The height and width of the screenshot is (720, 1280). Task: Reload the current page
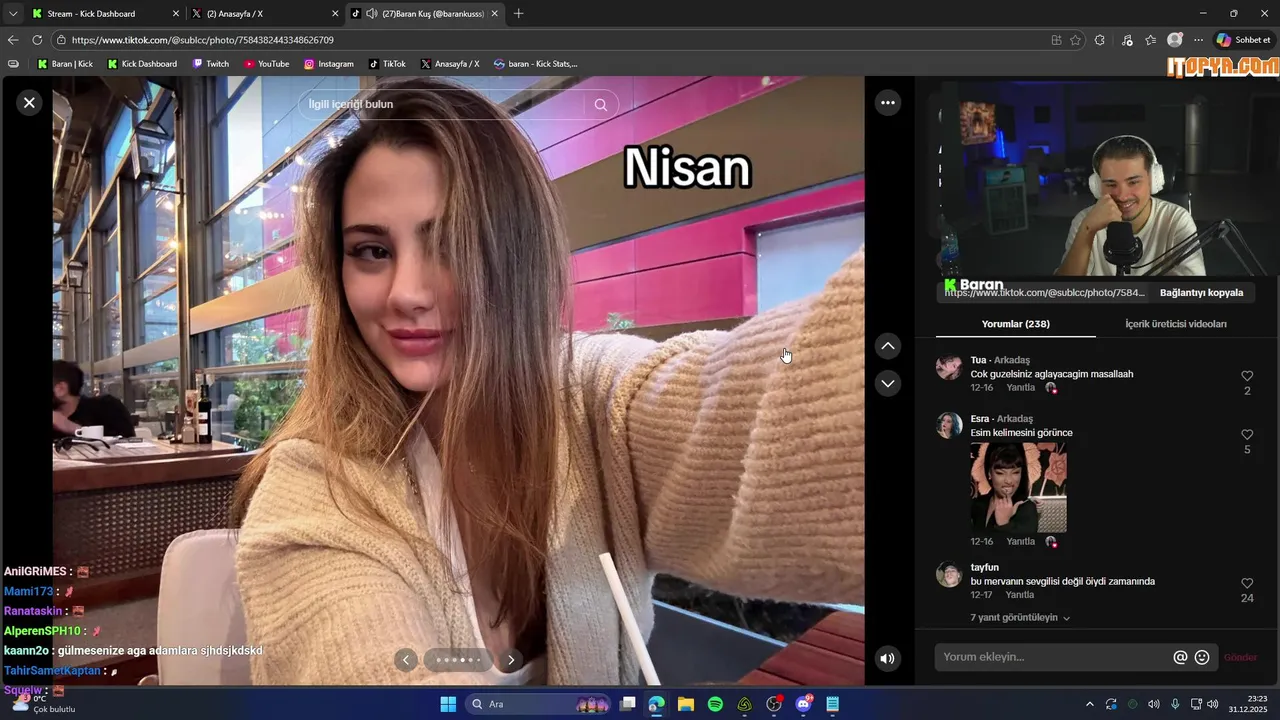[x=37, y=40]
